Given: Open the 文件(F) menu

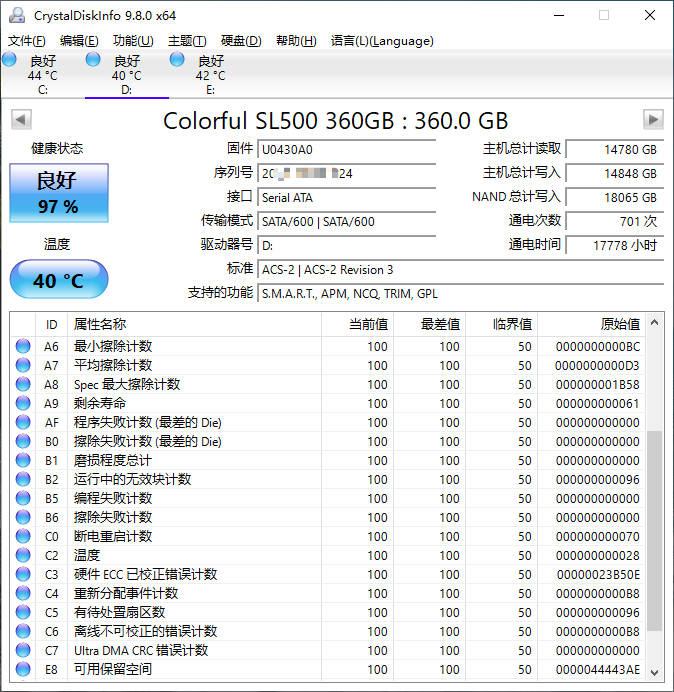Looking at the screenshot, I should tap(26, 41).
